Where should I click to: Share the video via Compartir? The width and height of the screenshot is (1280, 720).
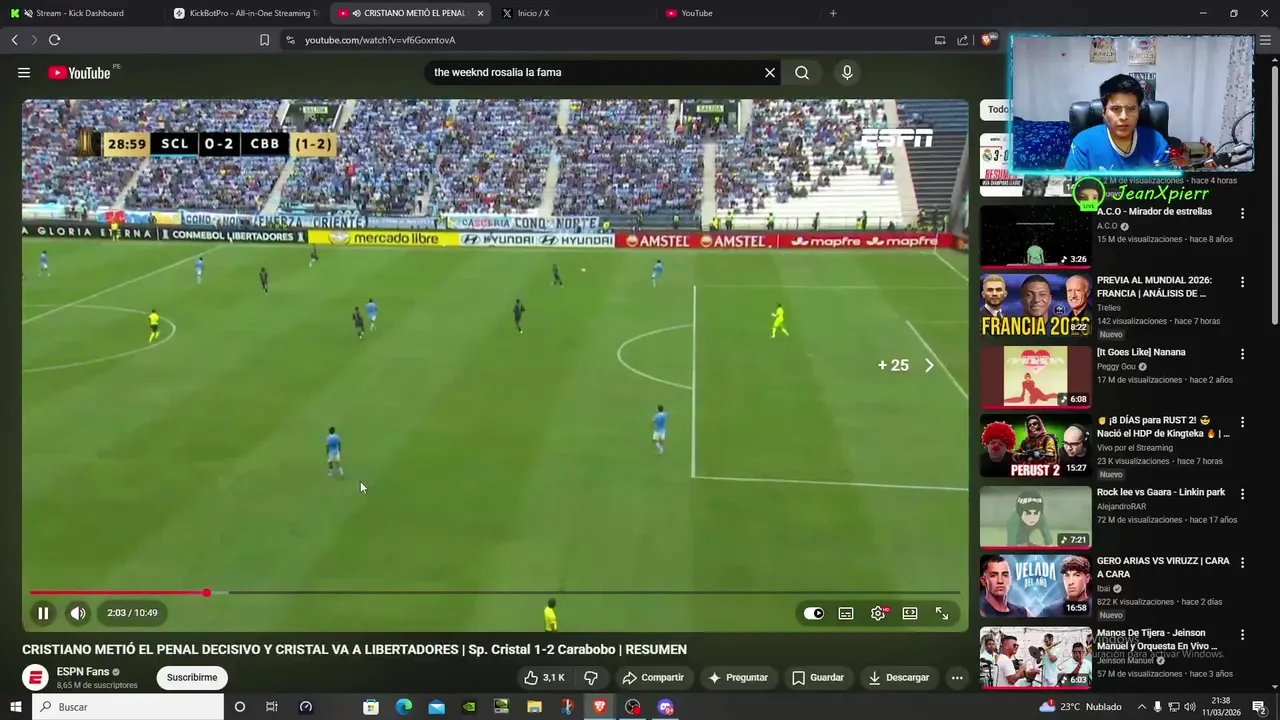[x=653, y=677]
